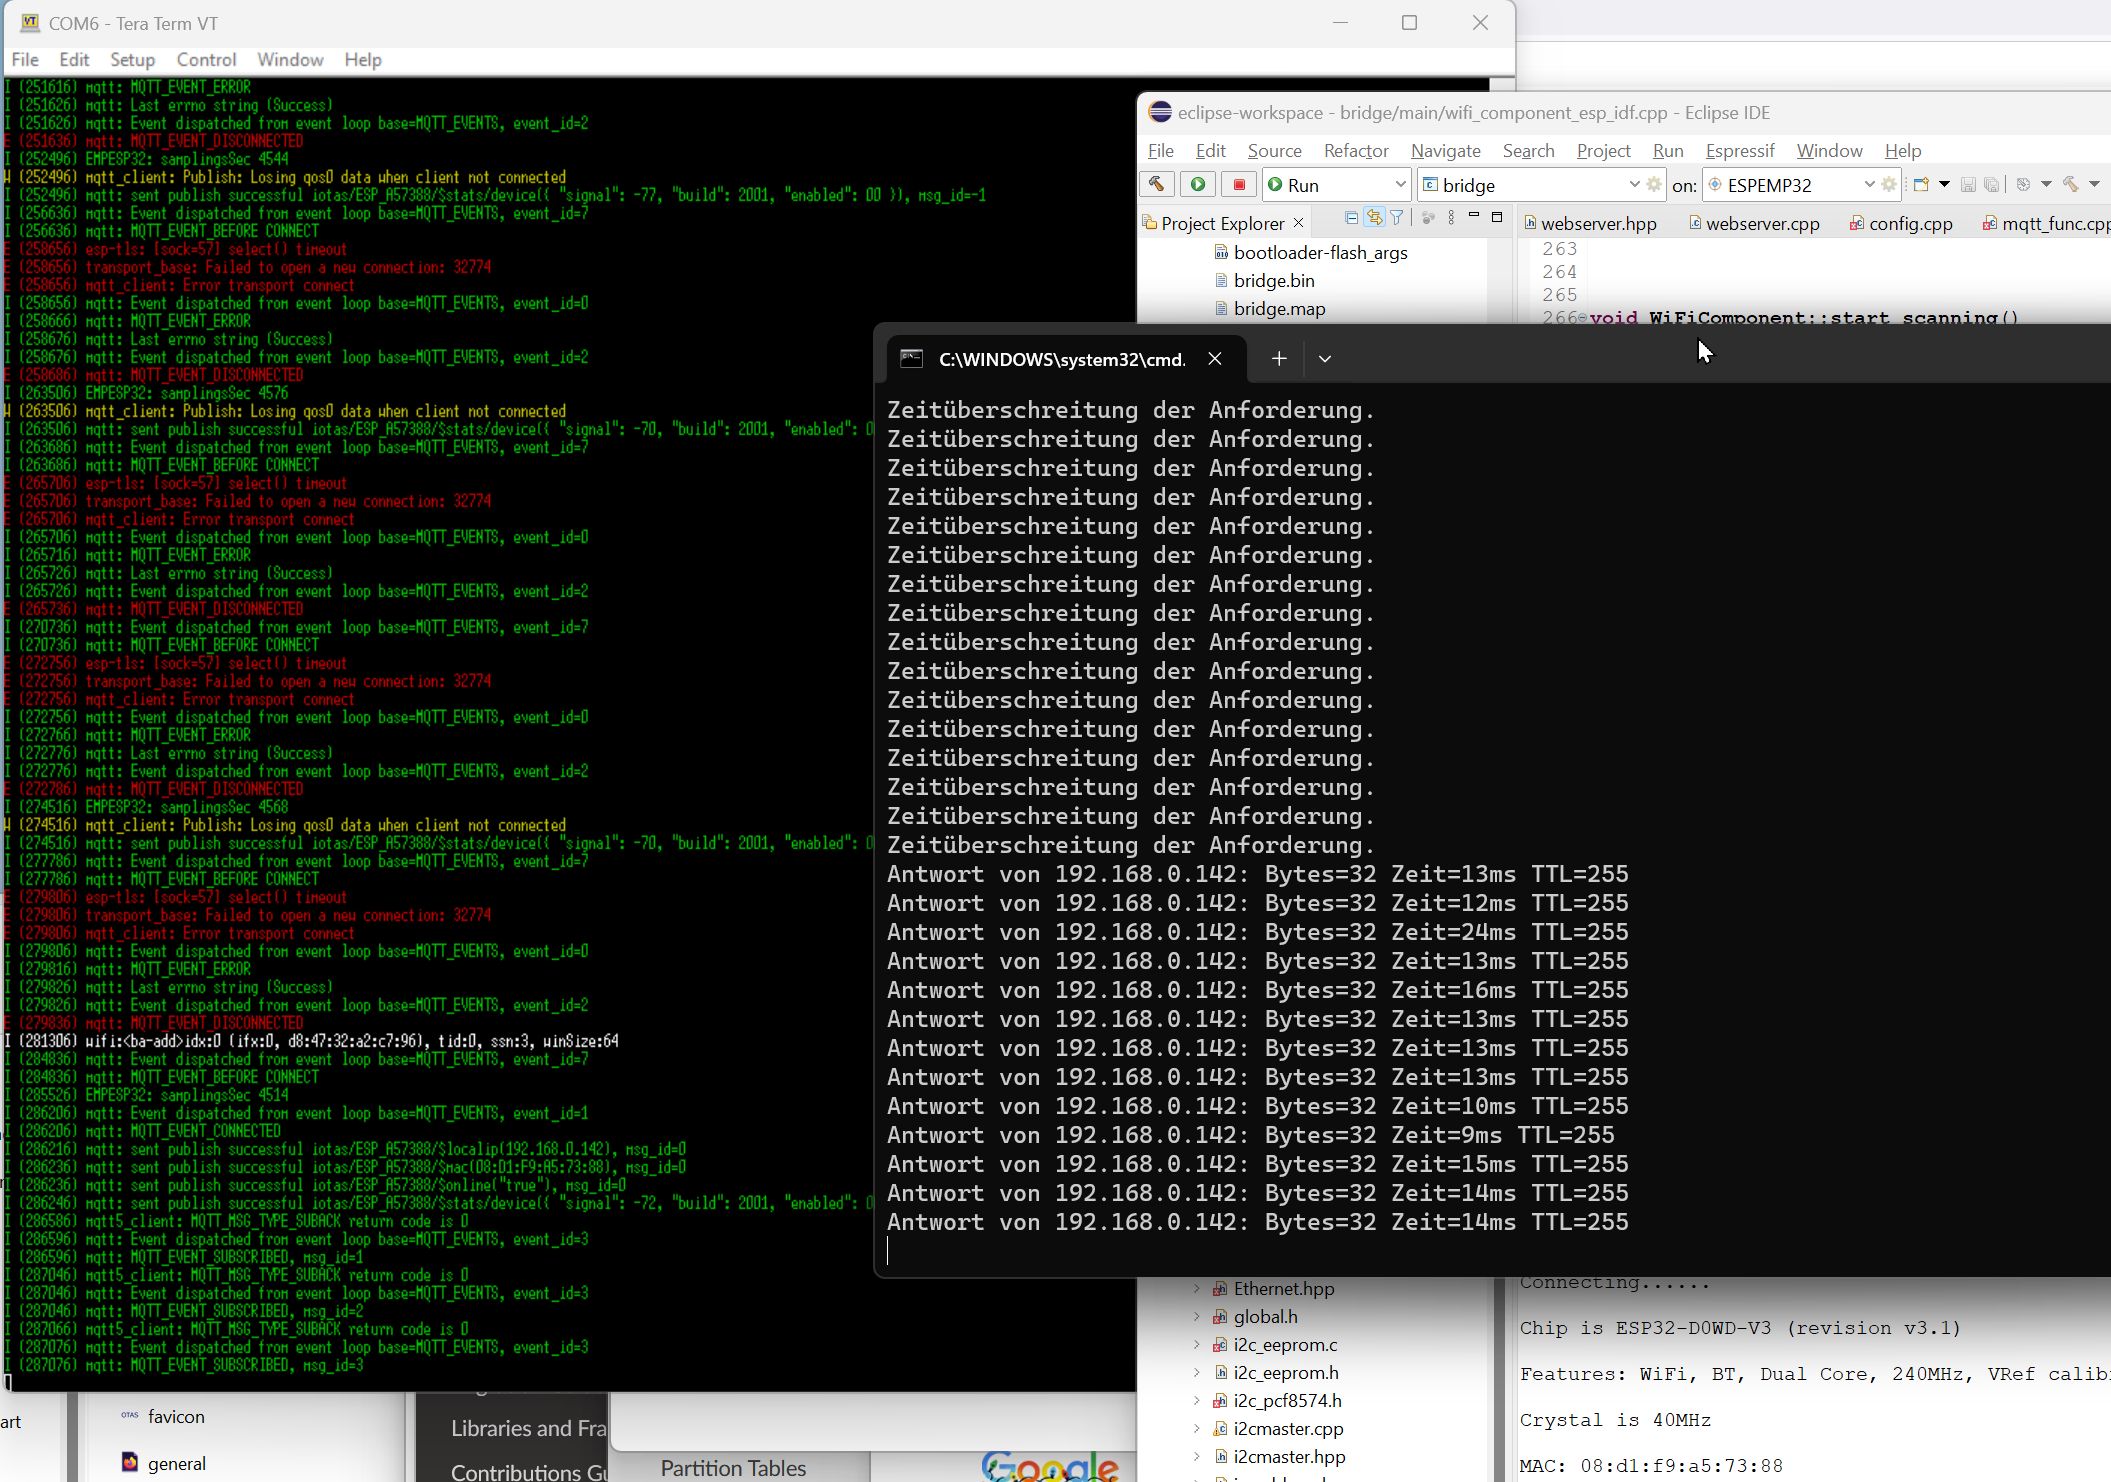
Task: Open Eclipse Window menu
Action: pos(1829,150)
